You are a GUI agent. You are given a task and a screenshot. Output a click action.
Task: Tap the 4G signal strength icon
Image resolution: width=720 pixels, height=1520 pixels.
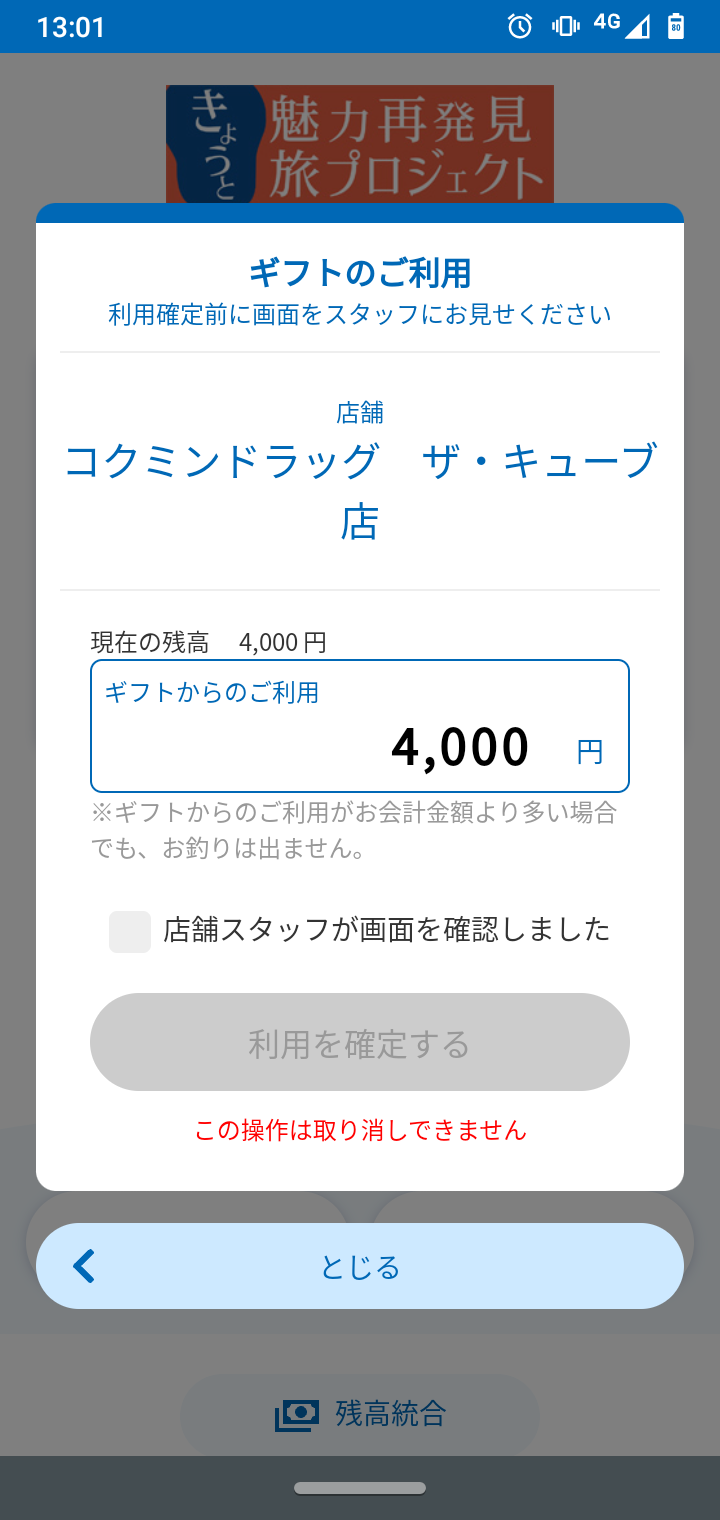point(622,26)
